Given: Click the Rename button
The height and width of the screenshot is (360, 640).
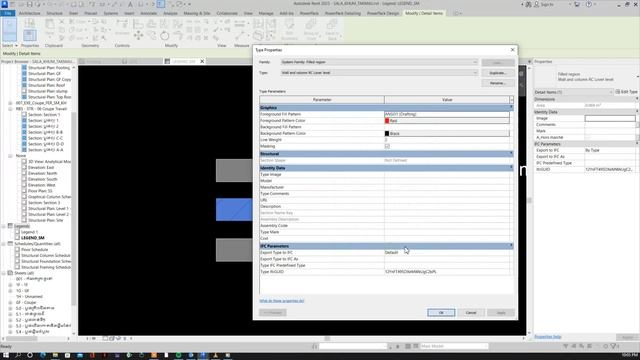Looking at the screenshot, I should coord(498,83).
